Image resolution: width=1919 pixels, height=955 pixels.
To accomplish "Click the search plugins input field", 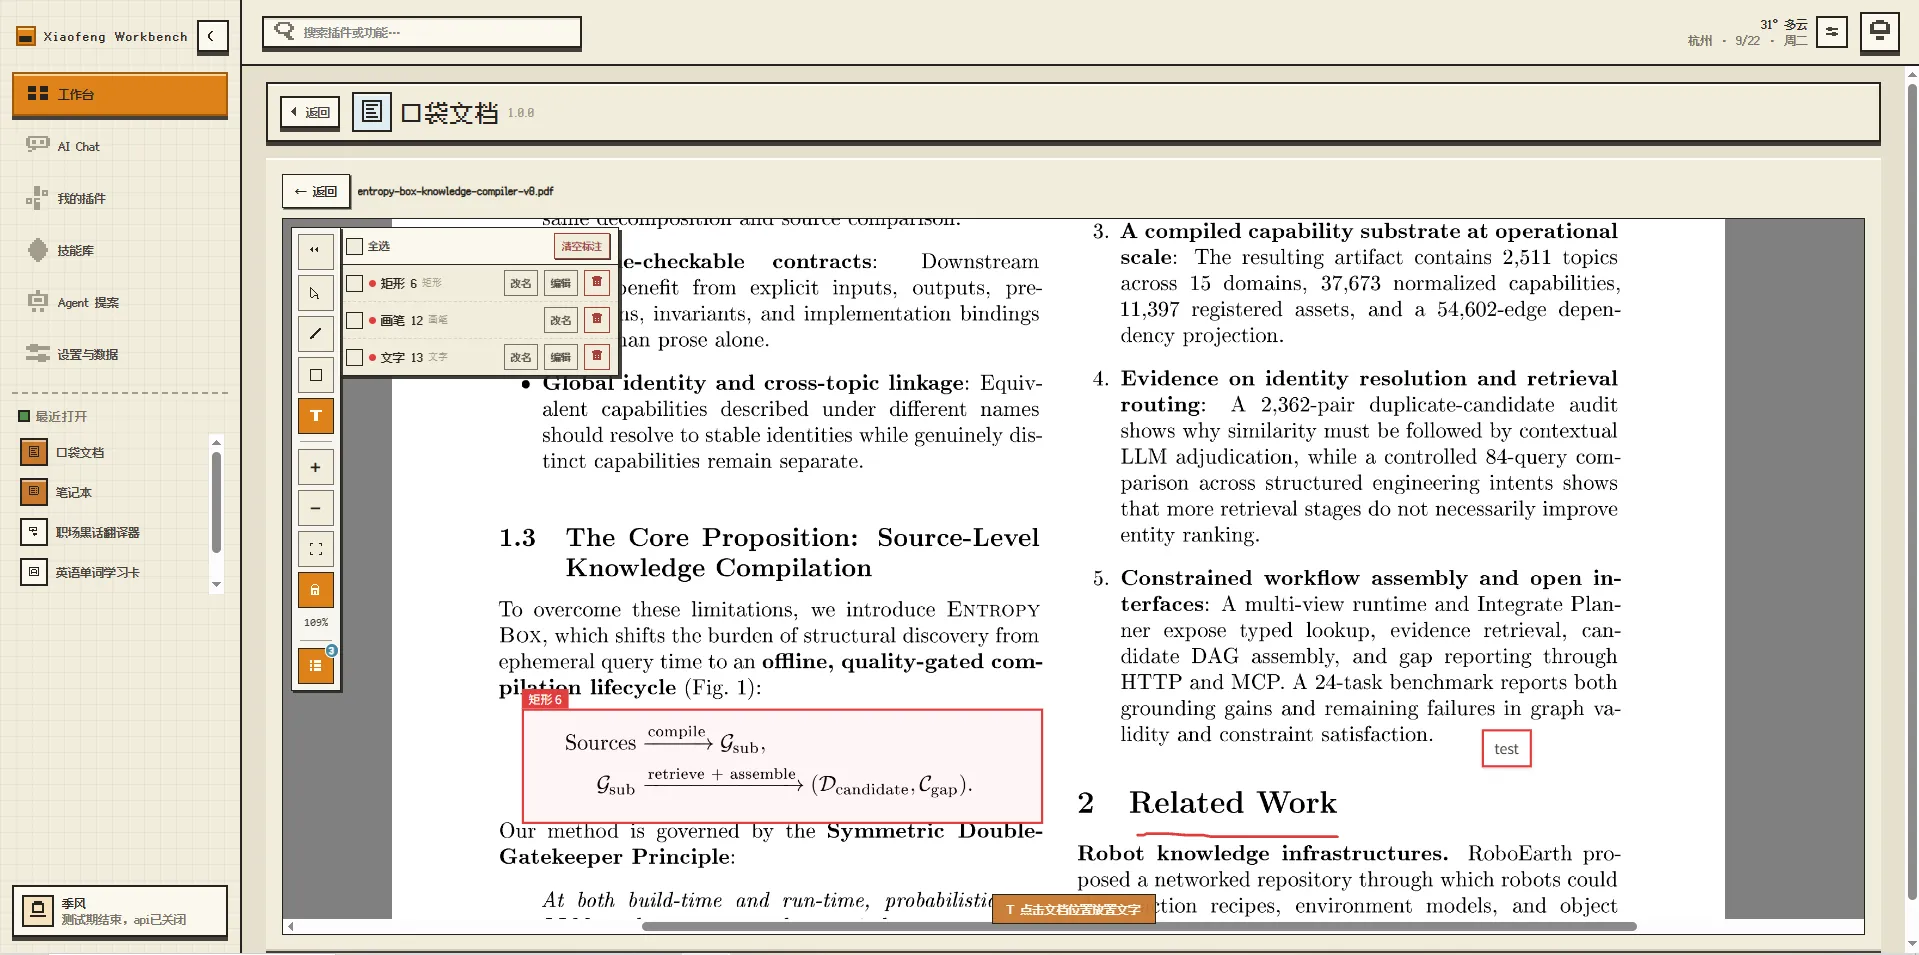I will (x=422, y=32).
